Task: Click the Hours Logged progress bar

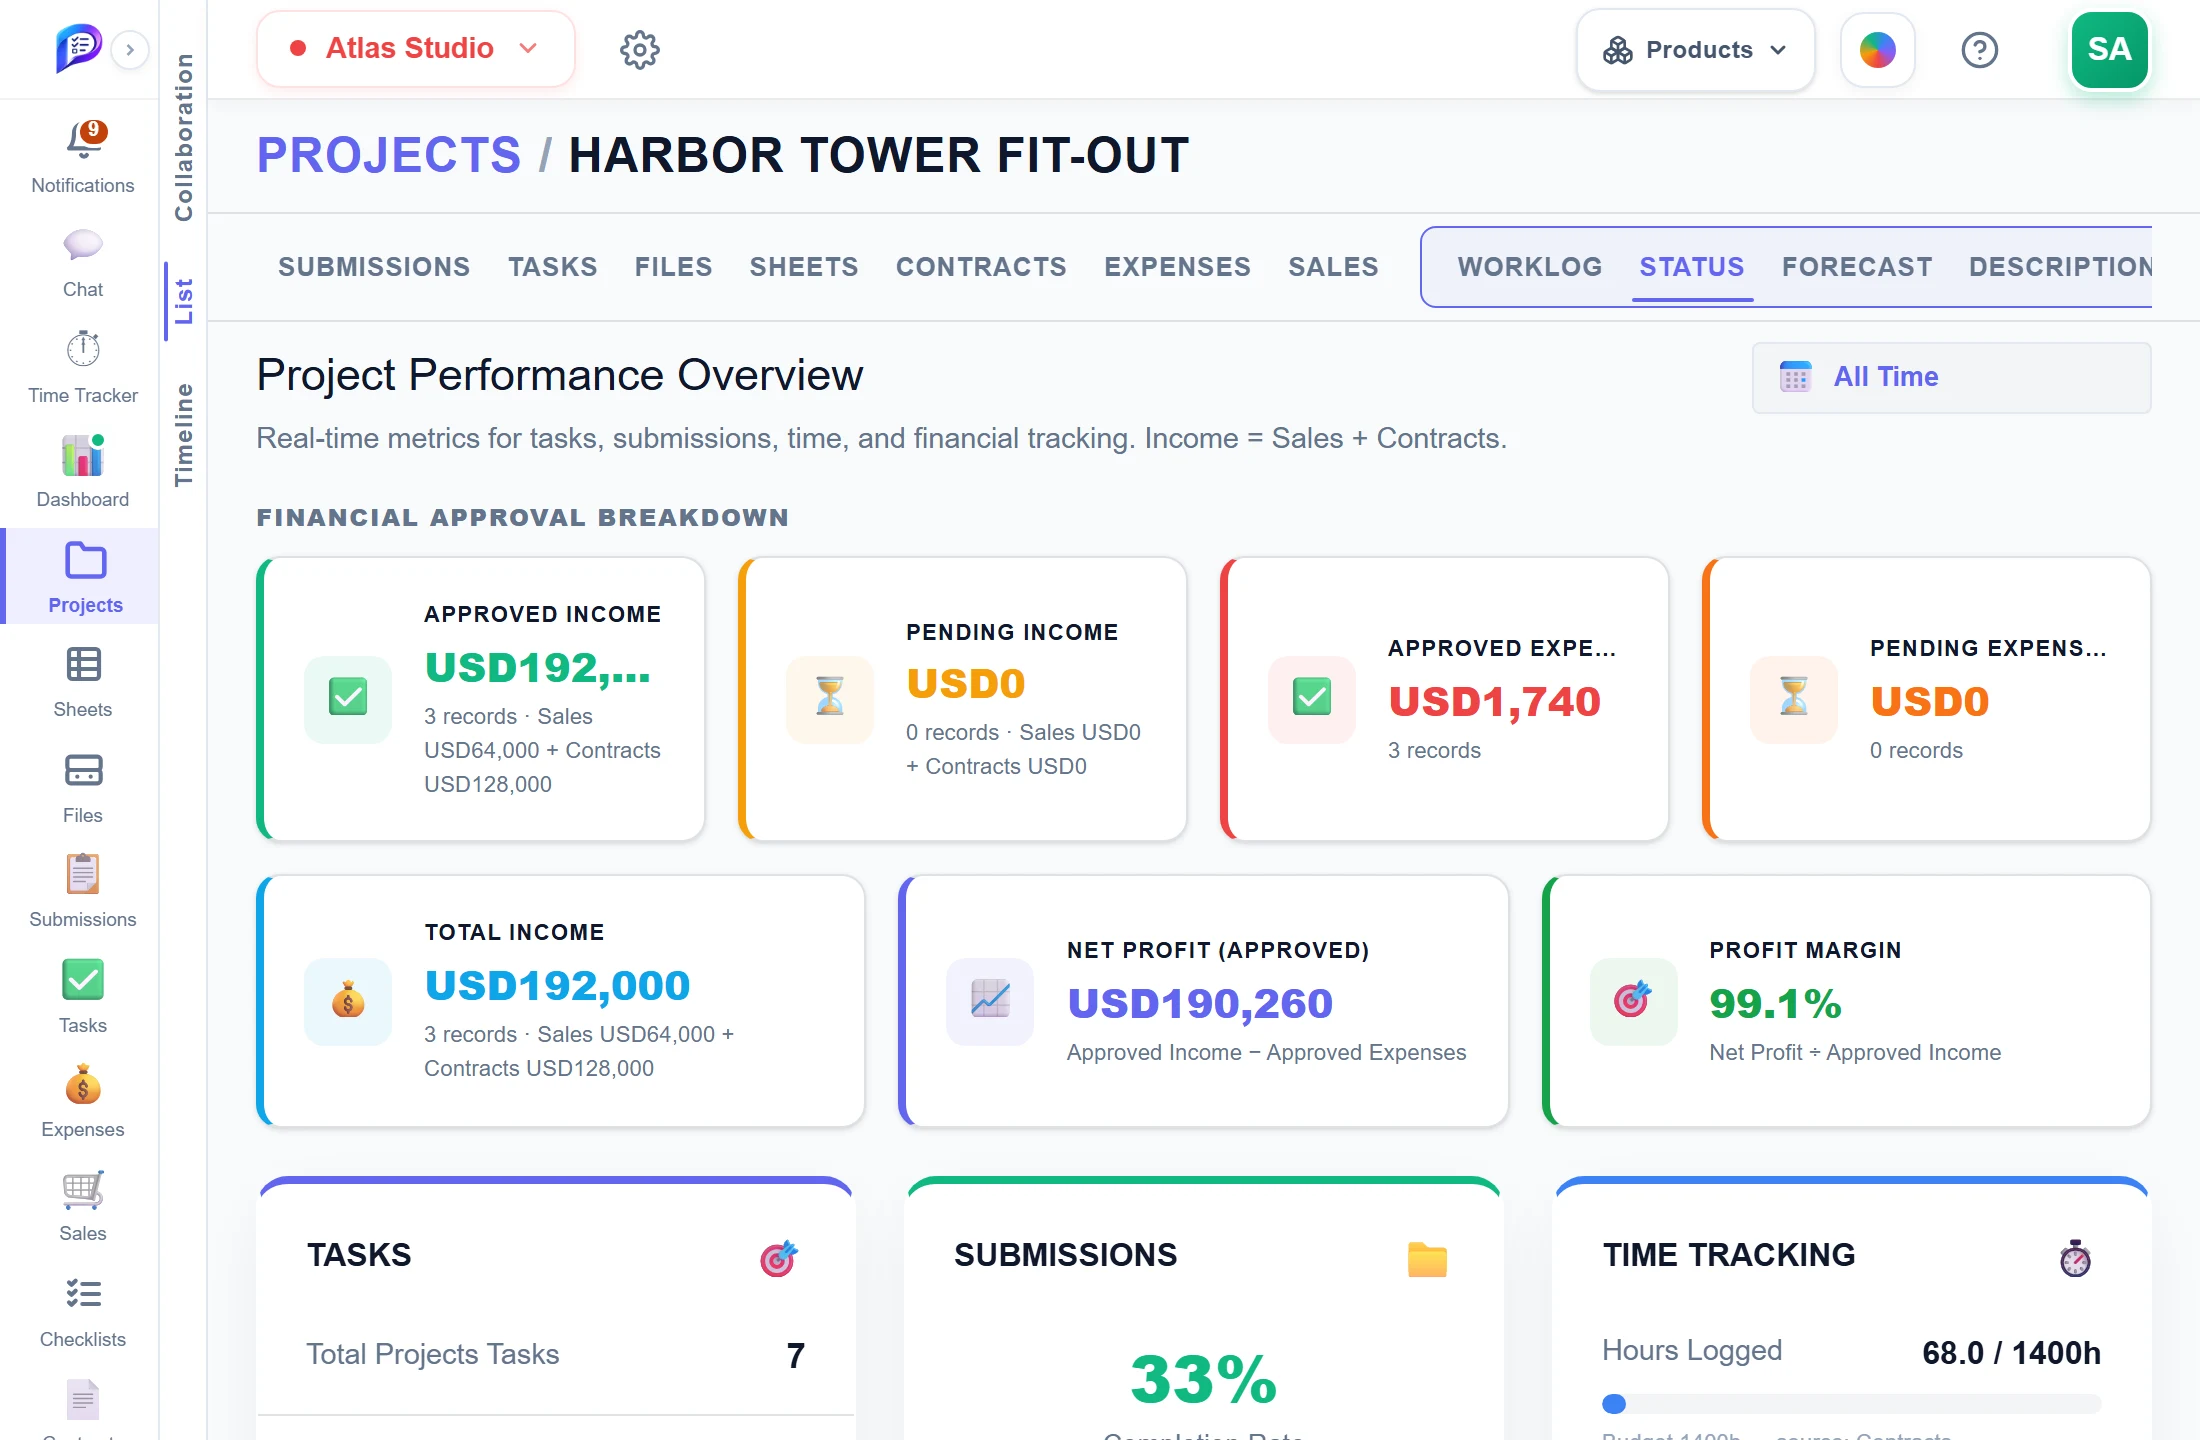Action: pos(1851,1404)
